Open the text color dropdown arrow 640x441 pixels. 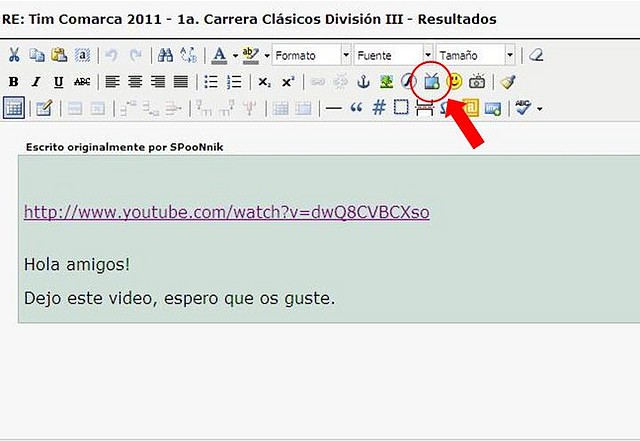(x=235, y=56)
